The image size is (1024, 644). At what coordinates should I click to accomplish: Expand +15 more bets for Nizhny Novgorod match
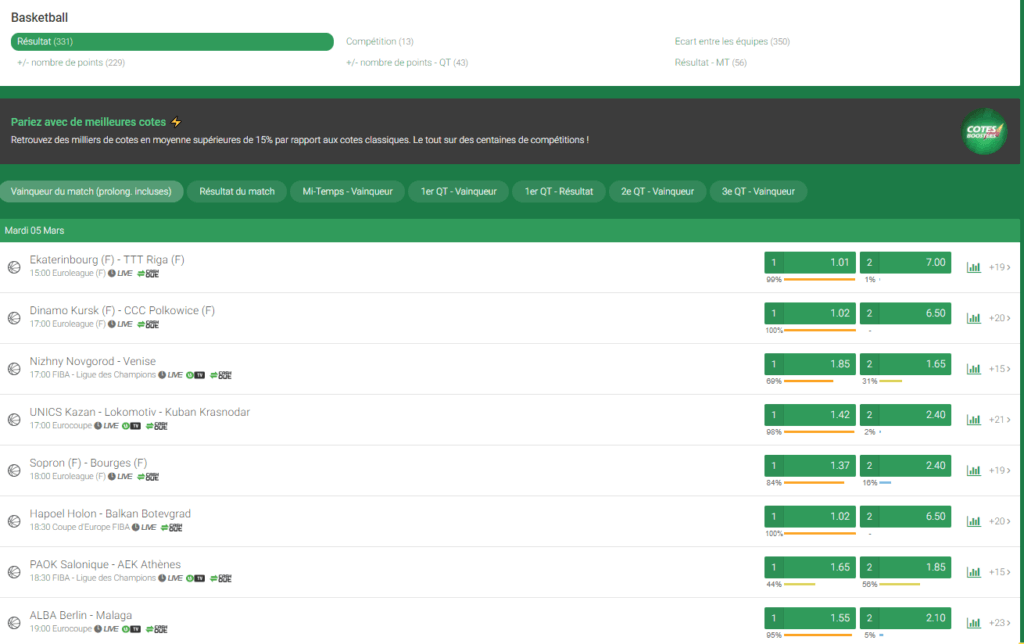[999, 369]
